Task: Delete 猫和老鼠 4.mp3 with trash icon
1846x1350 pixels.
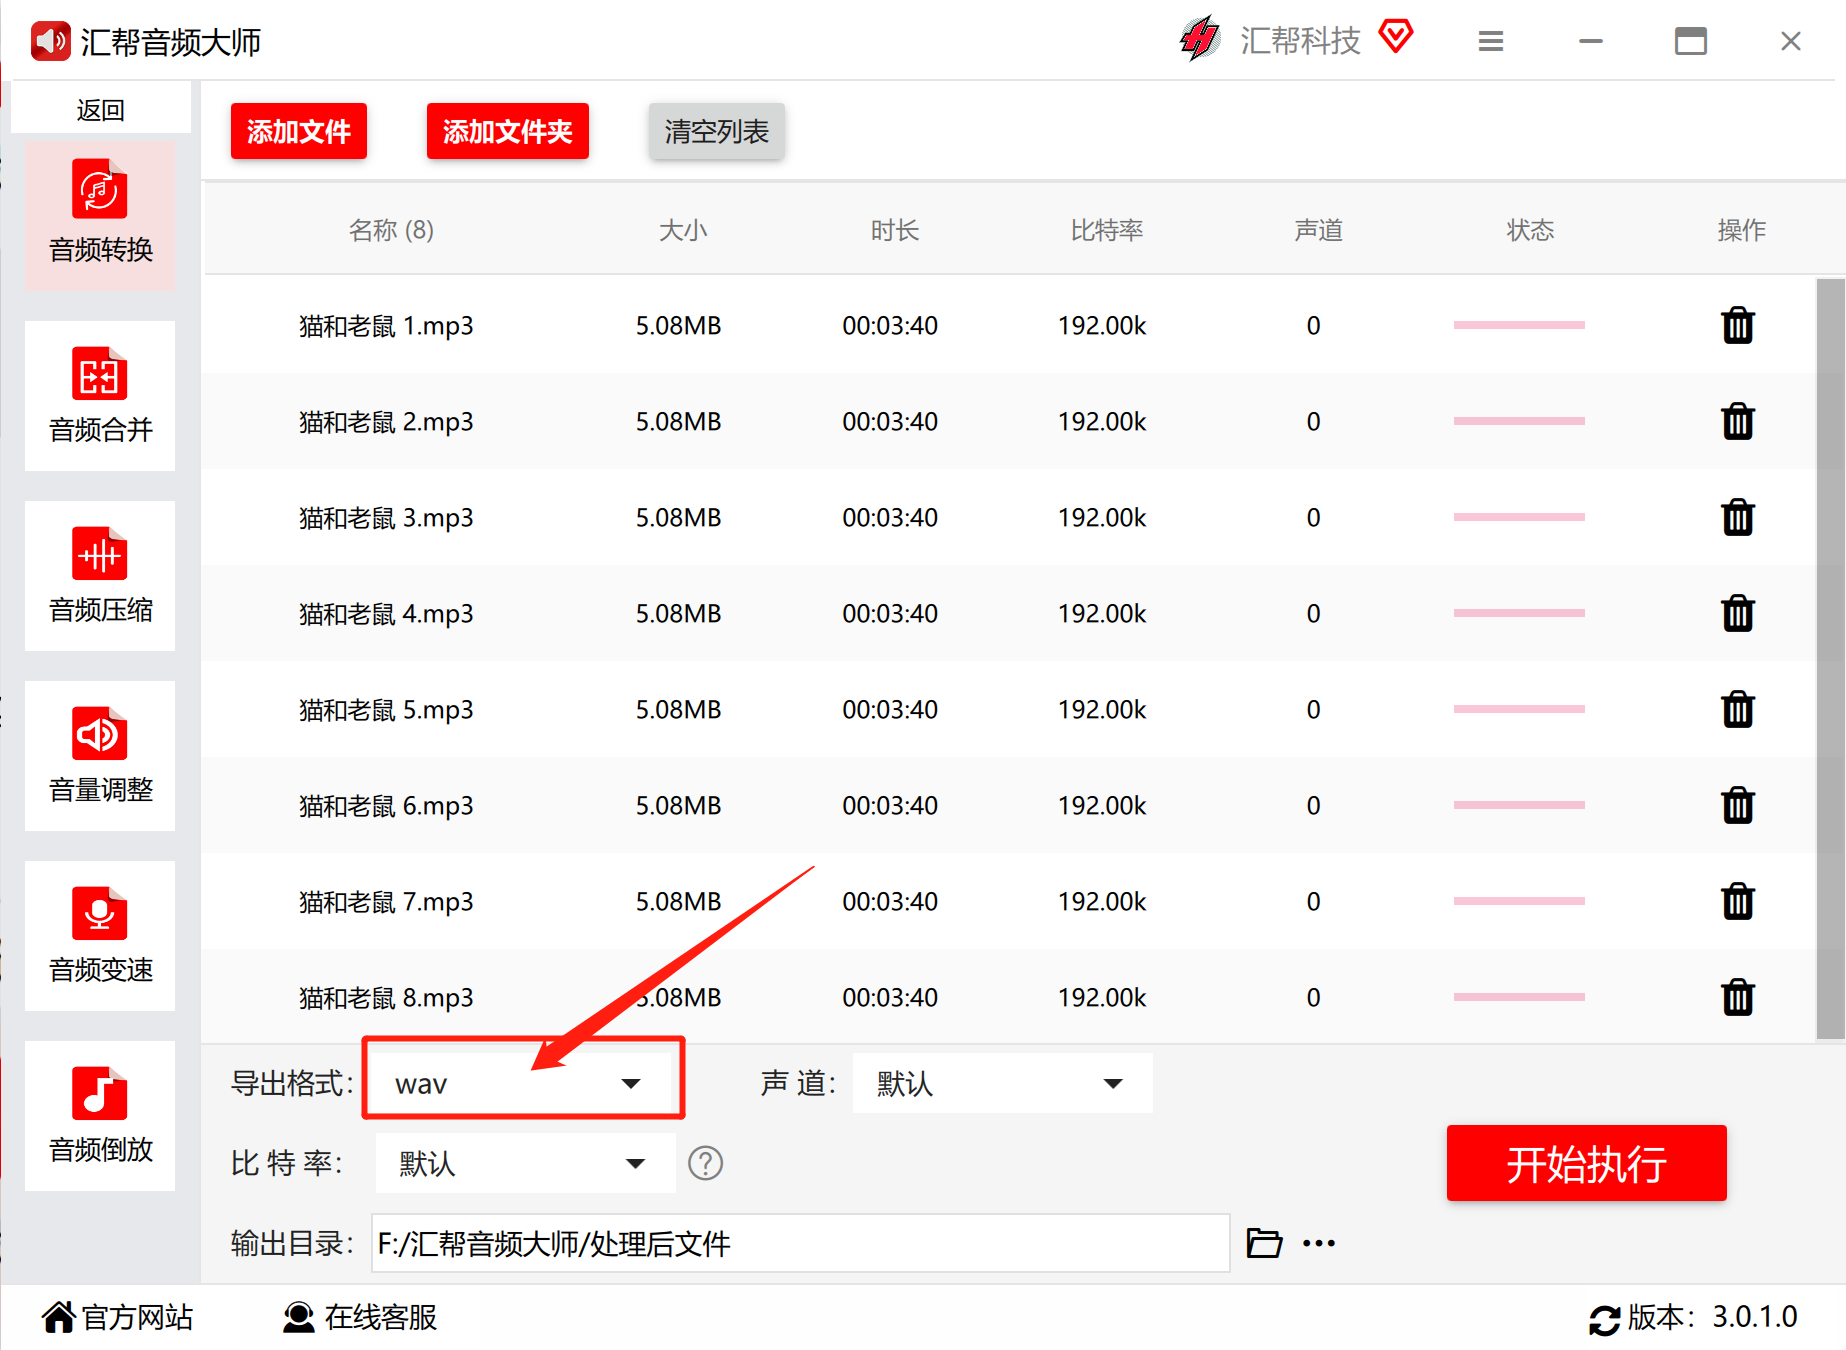Action: click(x=1738, y=613)
